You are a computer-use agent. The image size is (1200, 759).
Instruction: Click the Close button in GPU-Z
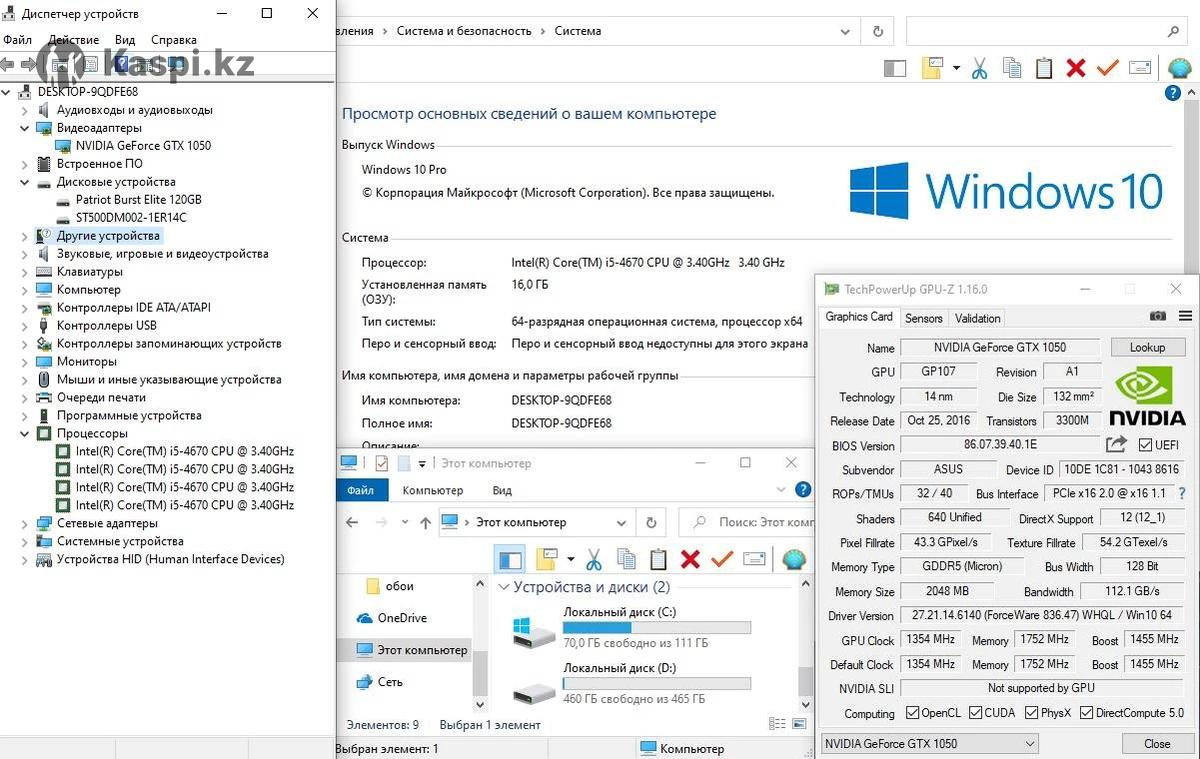(1158, 744)
